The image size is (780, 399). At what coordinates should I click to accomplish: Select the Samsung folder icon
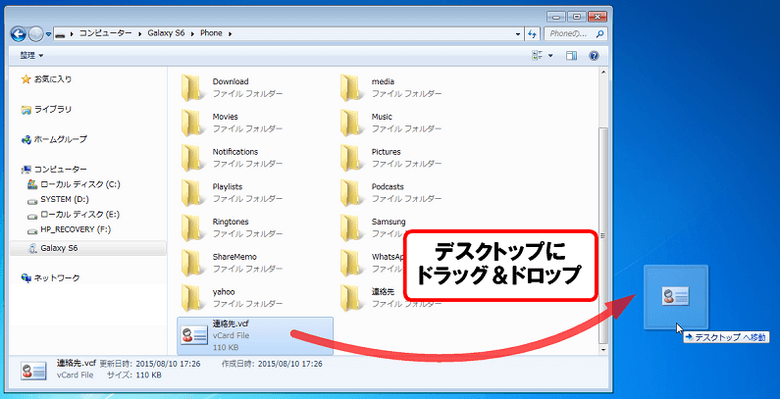point(352,227)
